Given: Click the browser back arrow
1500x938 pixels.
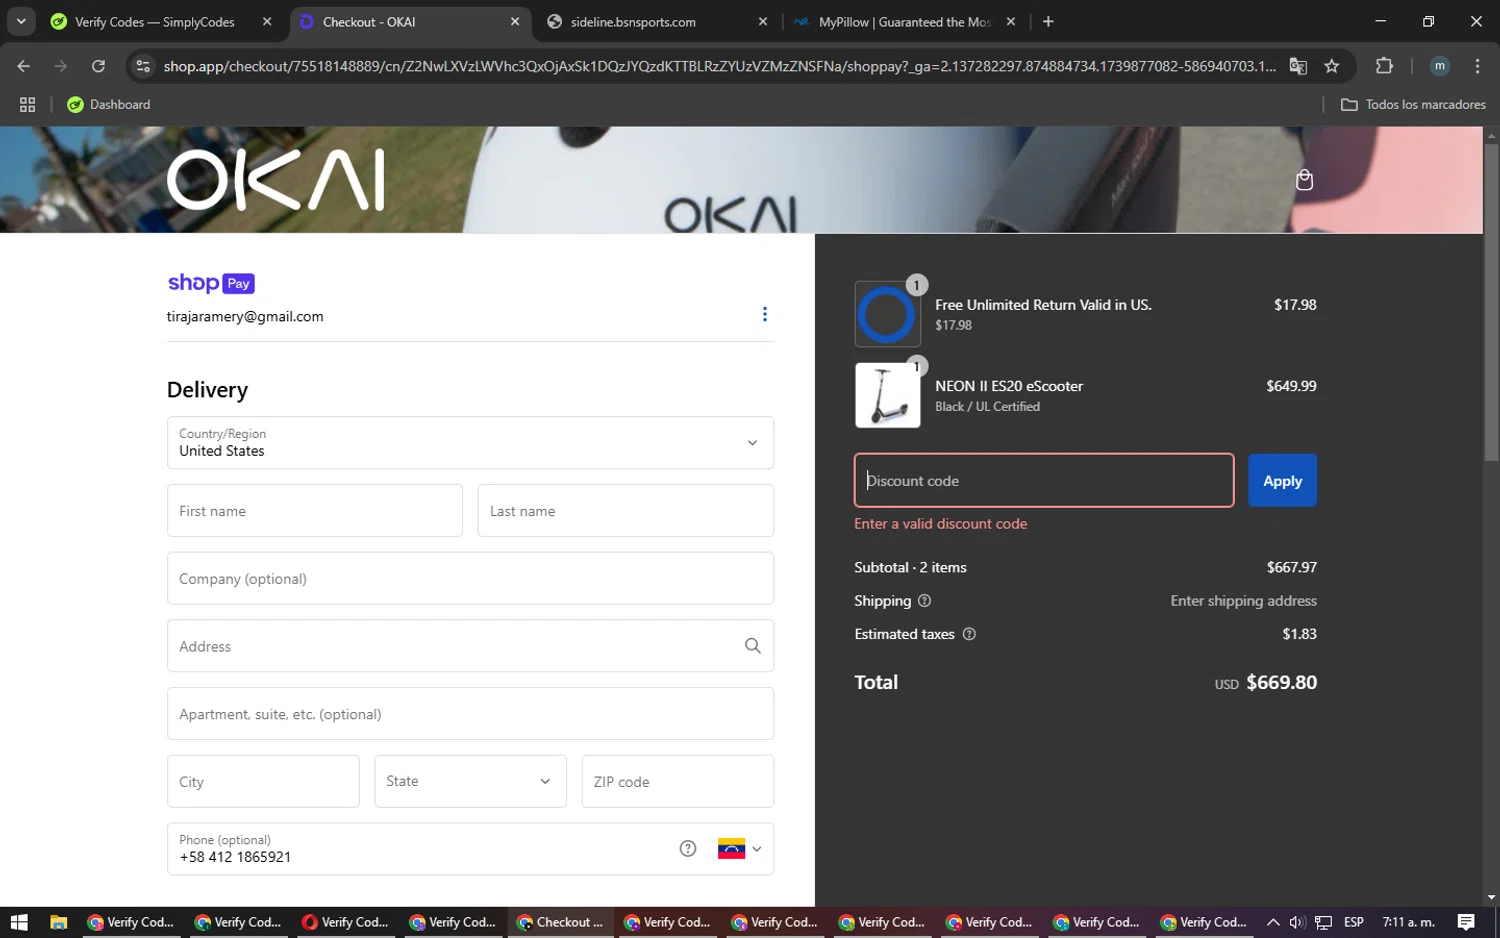Looking at the screenshot, I should click(24, 66).
